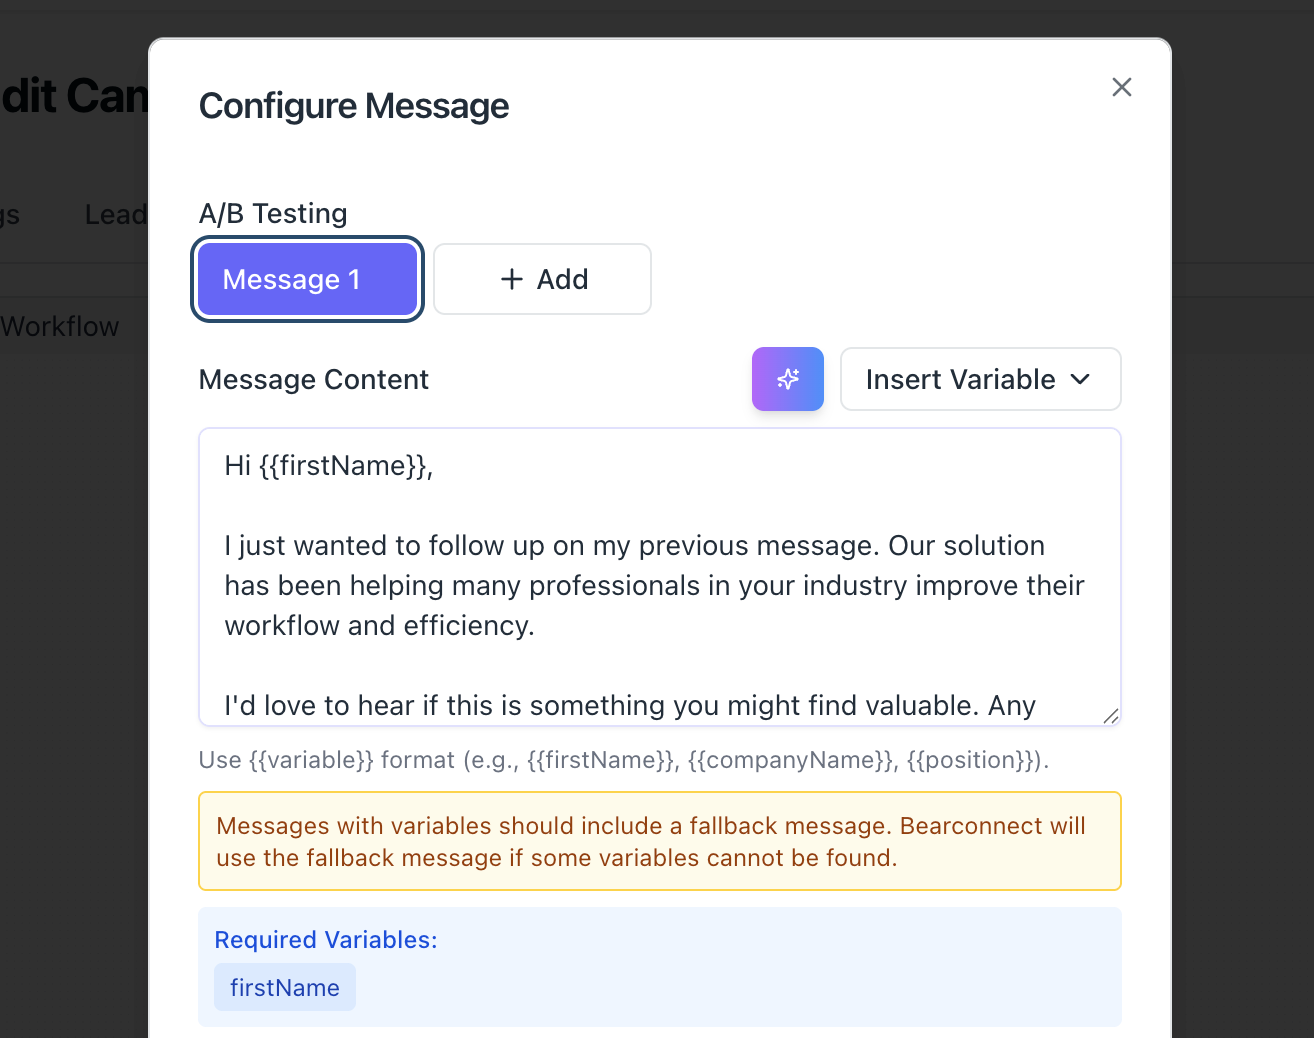
Task: Close the Configure Message dialog
Action: 1121,87
